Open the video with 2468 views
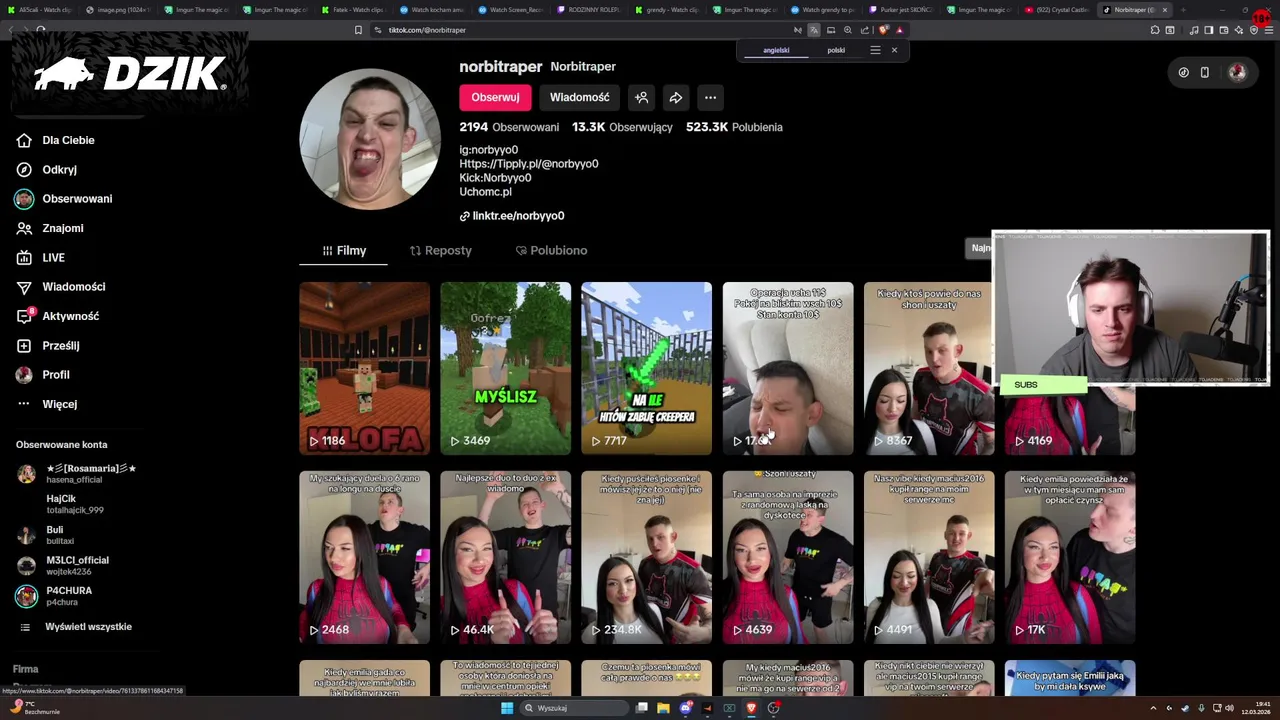Viewport: 1280px width, 720px height. coord(364,557)
